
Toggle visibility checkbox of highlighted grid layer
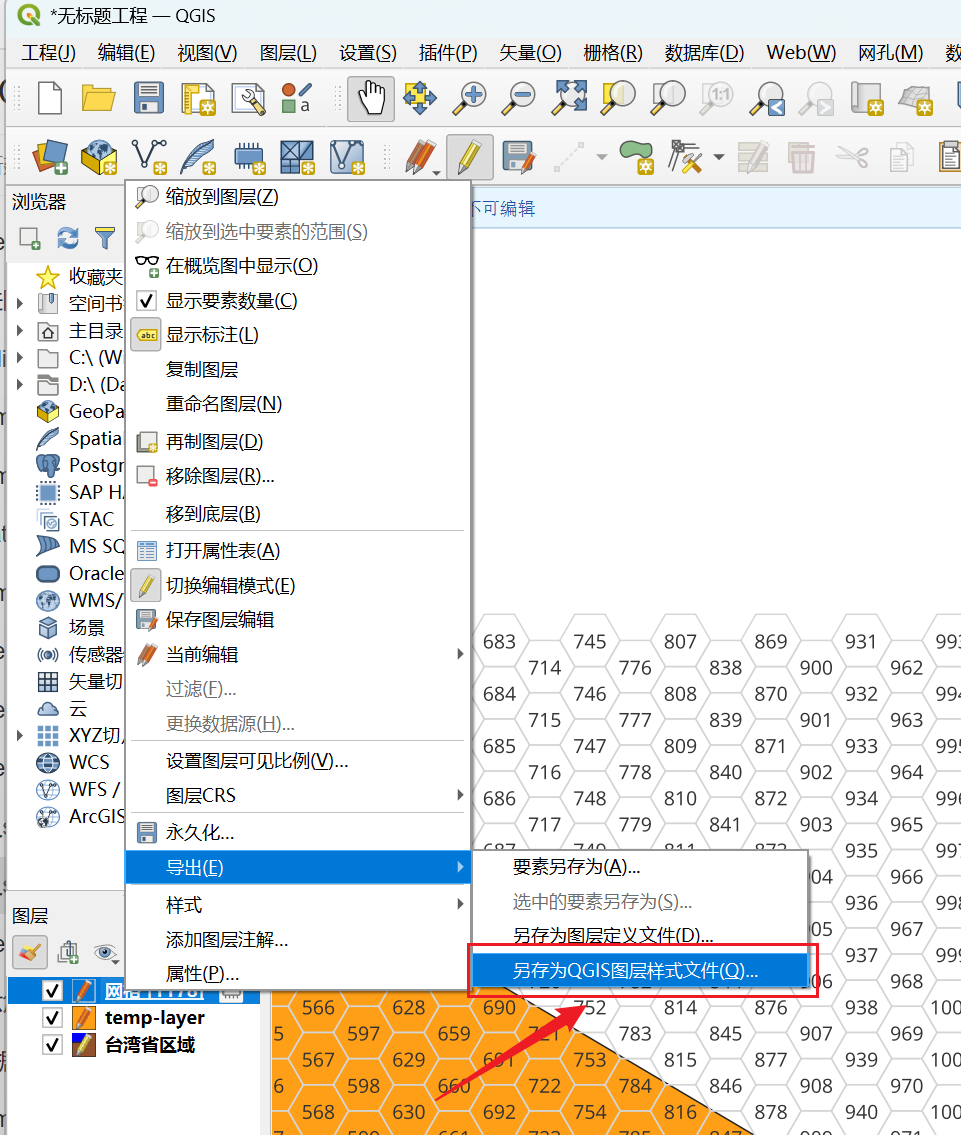pyautogui.click(x=52, y=990)
